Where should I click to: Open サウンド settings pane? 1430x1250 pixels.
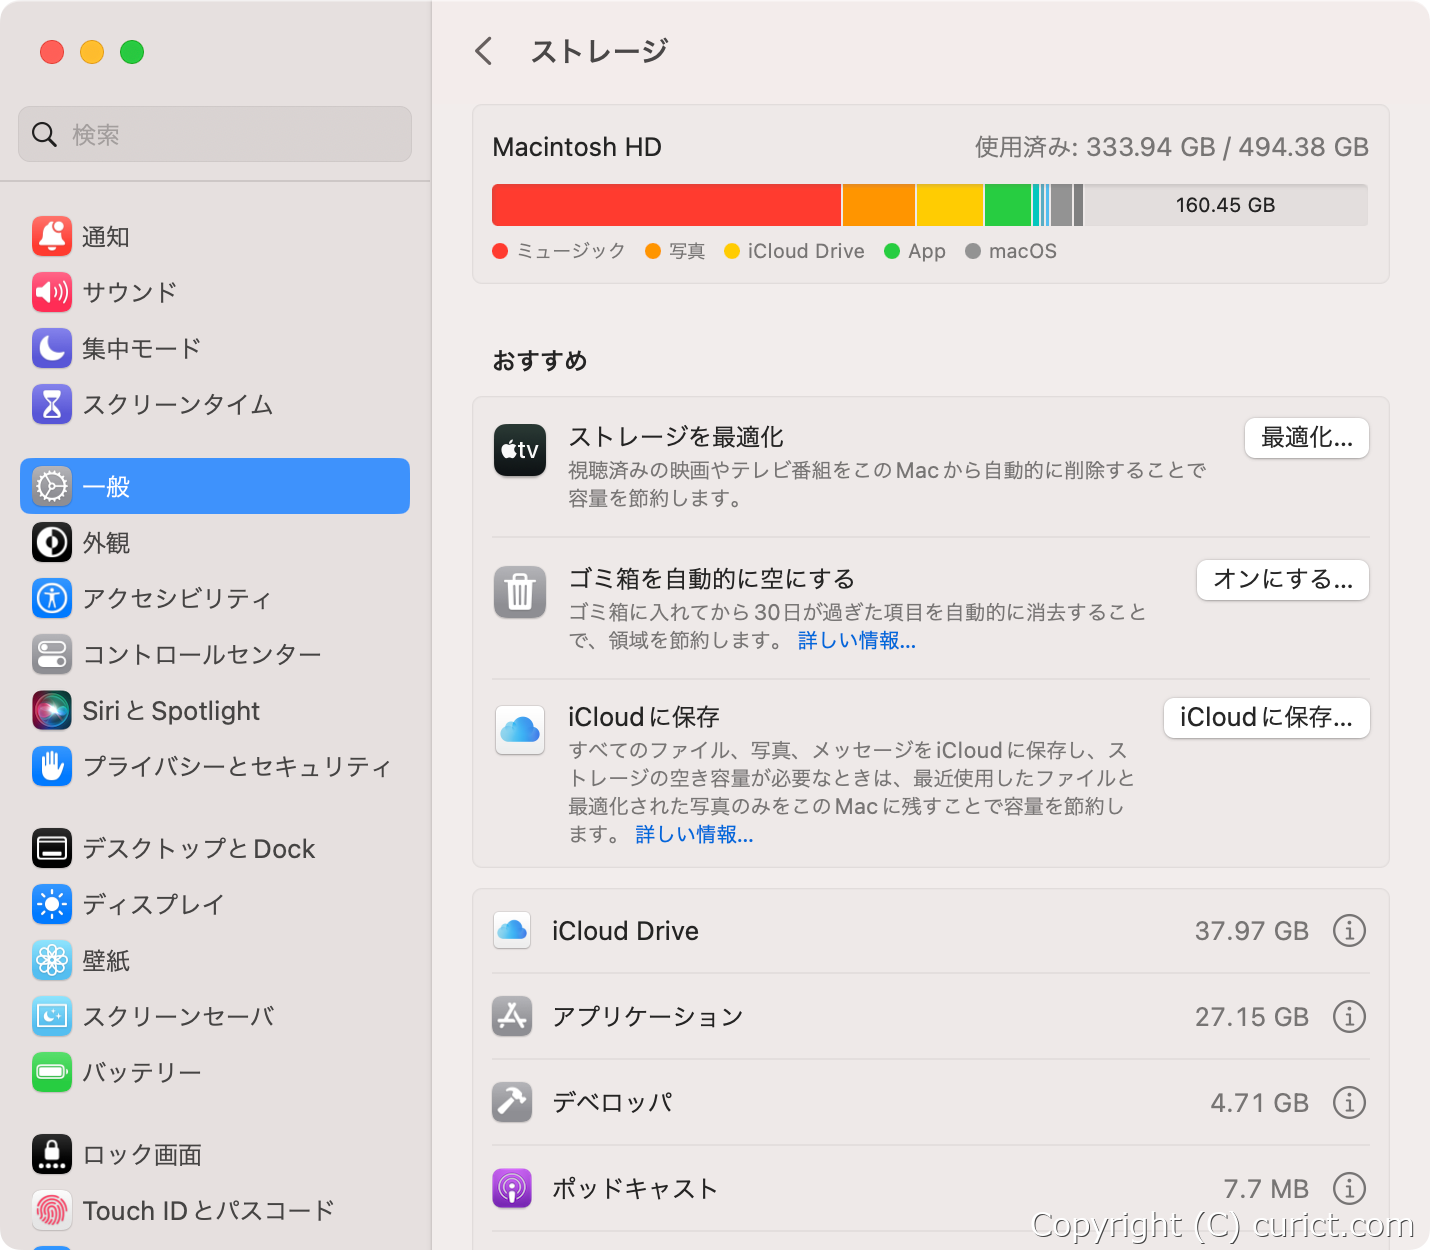pyautogui.click(x=215, y=292)
